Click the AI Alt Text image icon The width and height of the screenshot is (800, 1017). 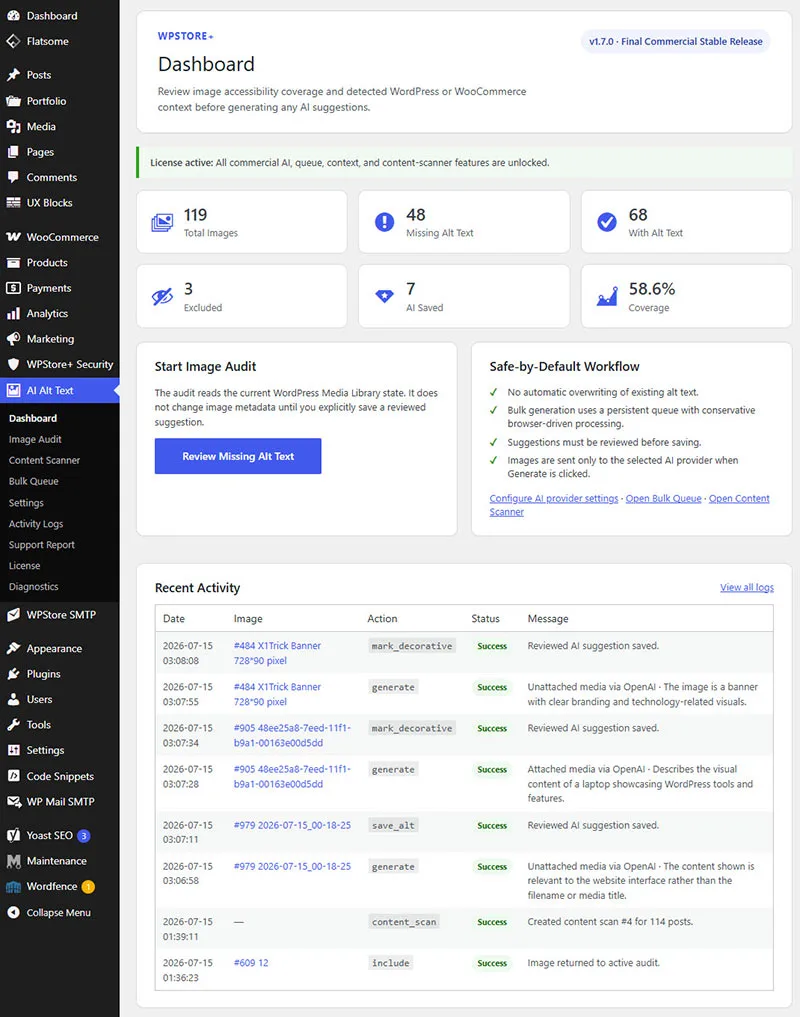click(x=13, y=390)
